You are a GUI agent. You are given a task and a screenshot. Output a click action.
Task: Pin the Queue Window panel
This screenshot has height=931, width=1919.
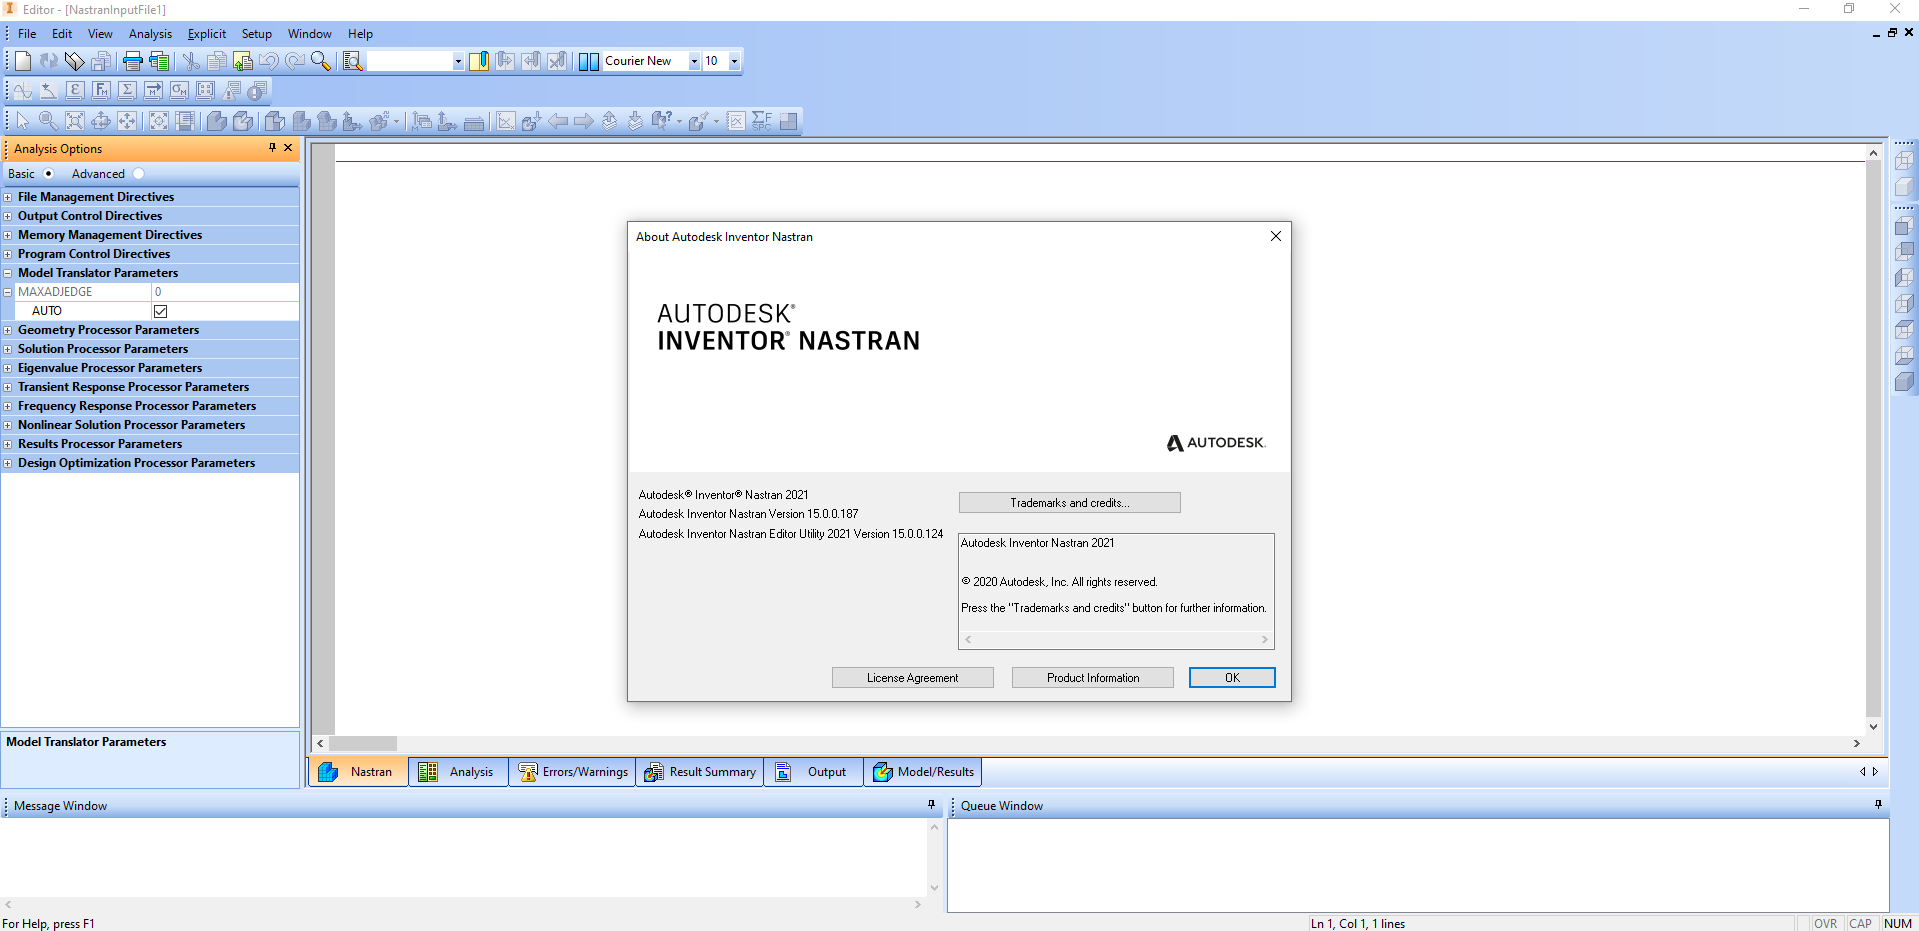click(x=1878, y=804)
